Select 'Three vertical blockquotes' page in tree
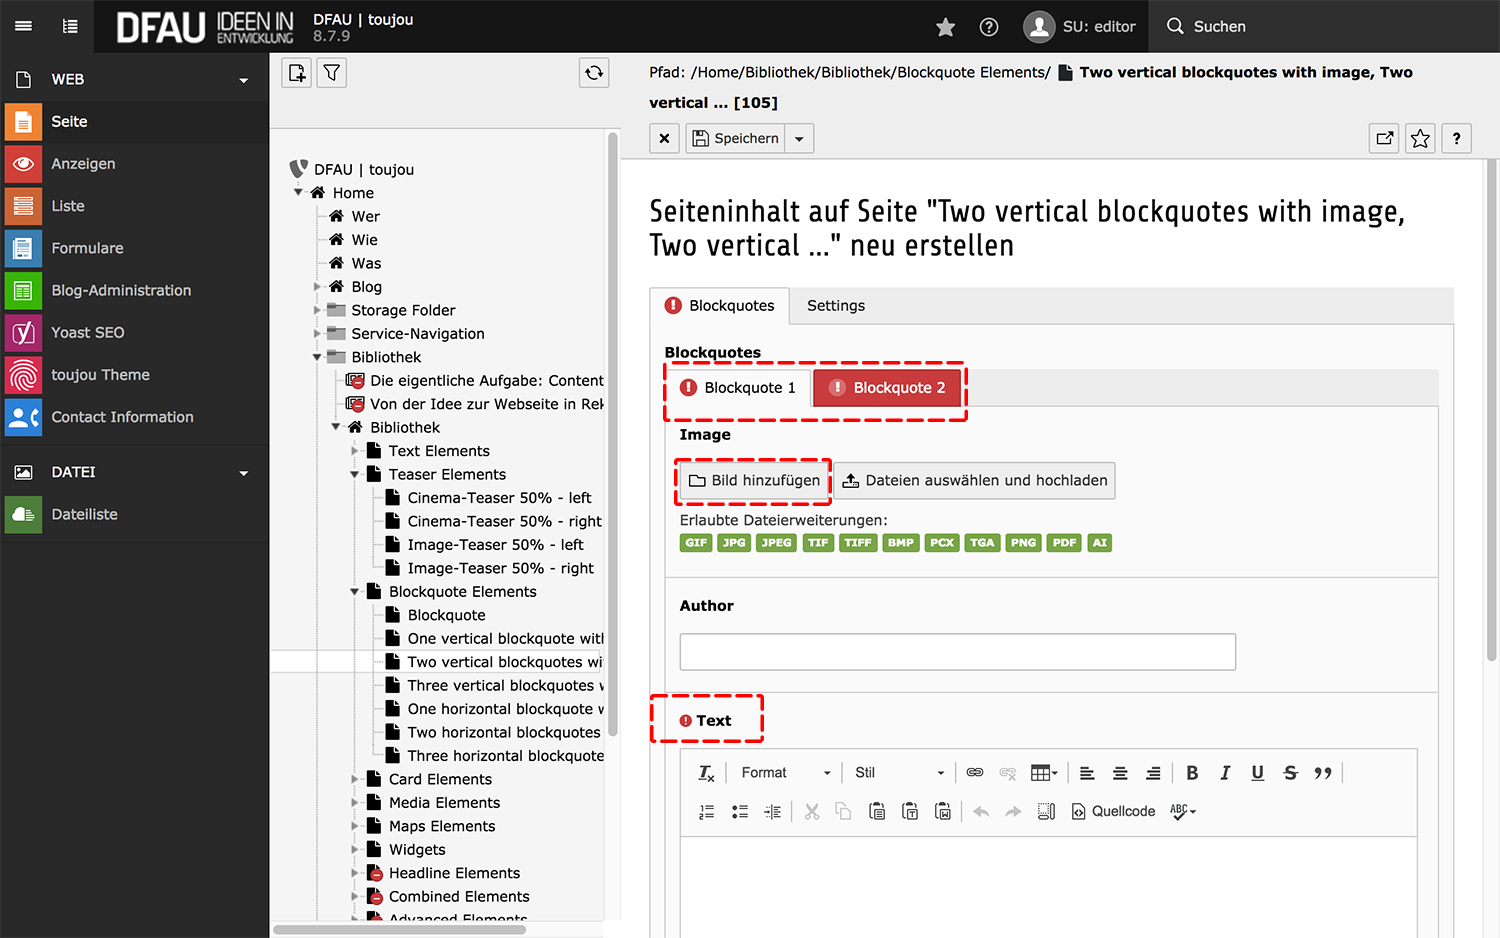This screenshot has height=938, width=1500. (x=505, y=686)
